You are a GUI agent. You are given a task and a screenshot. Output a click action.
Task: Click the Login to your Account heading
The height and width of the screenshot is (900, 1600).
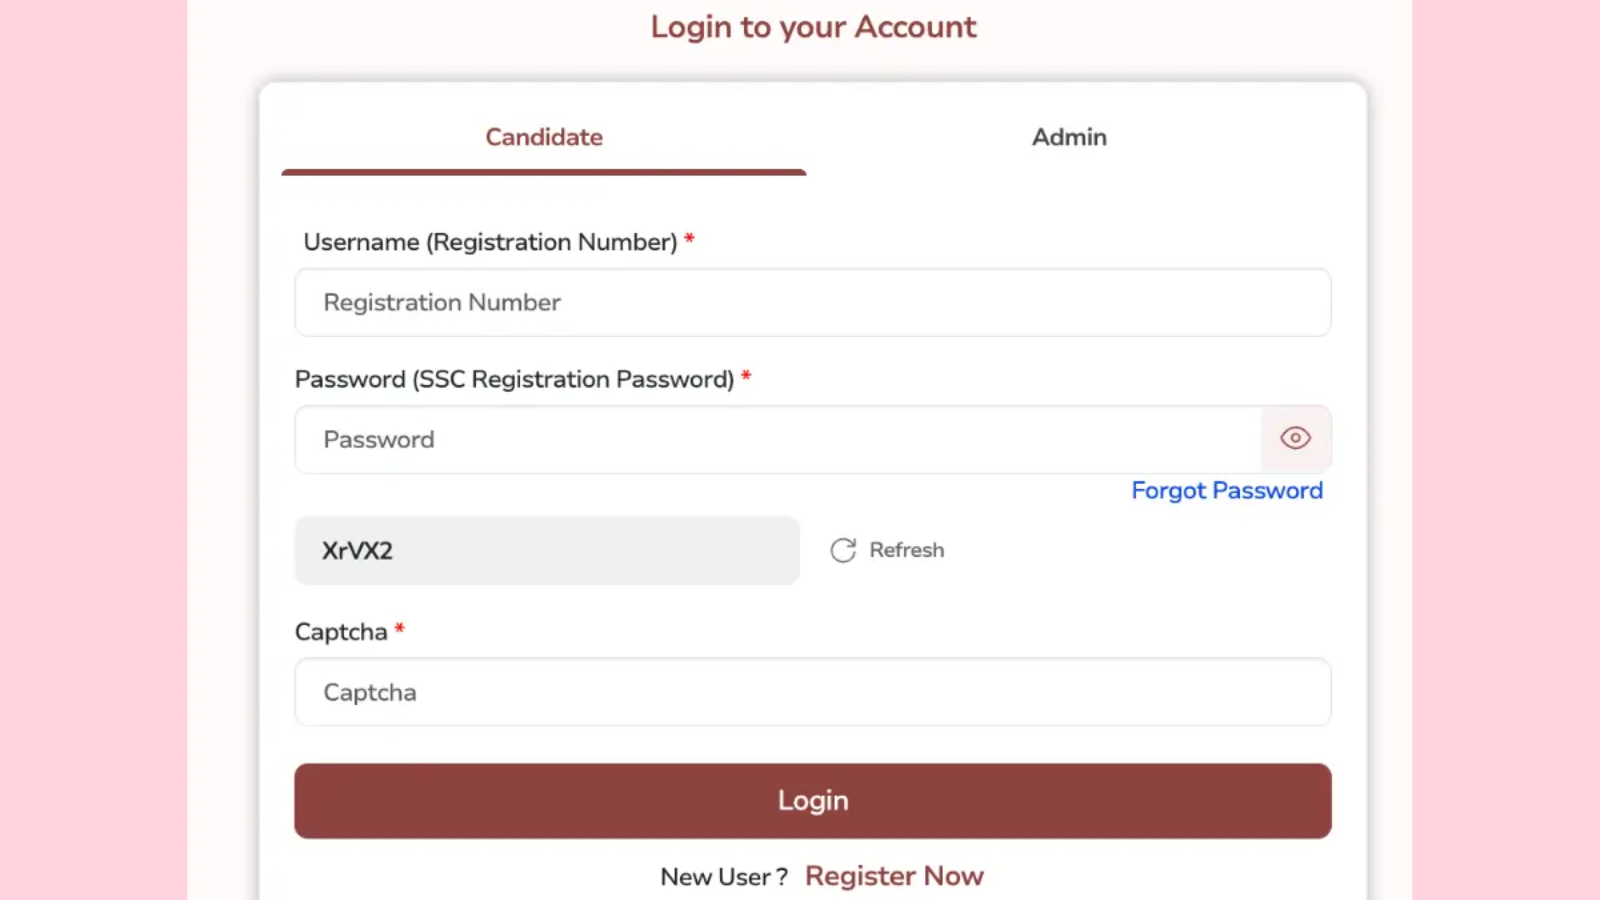pos(813,27)
